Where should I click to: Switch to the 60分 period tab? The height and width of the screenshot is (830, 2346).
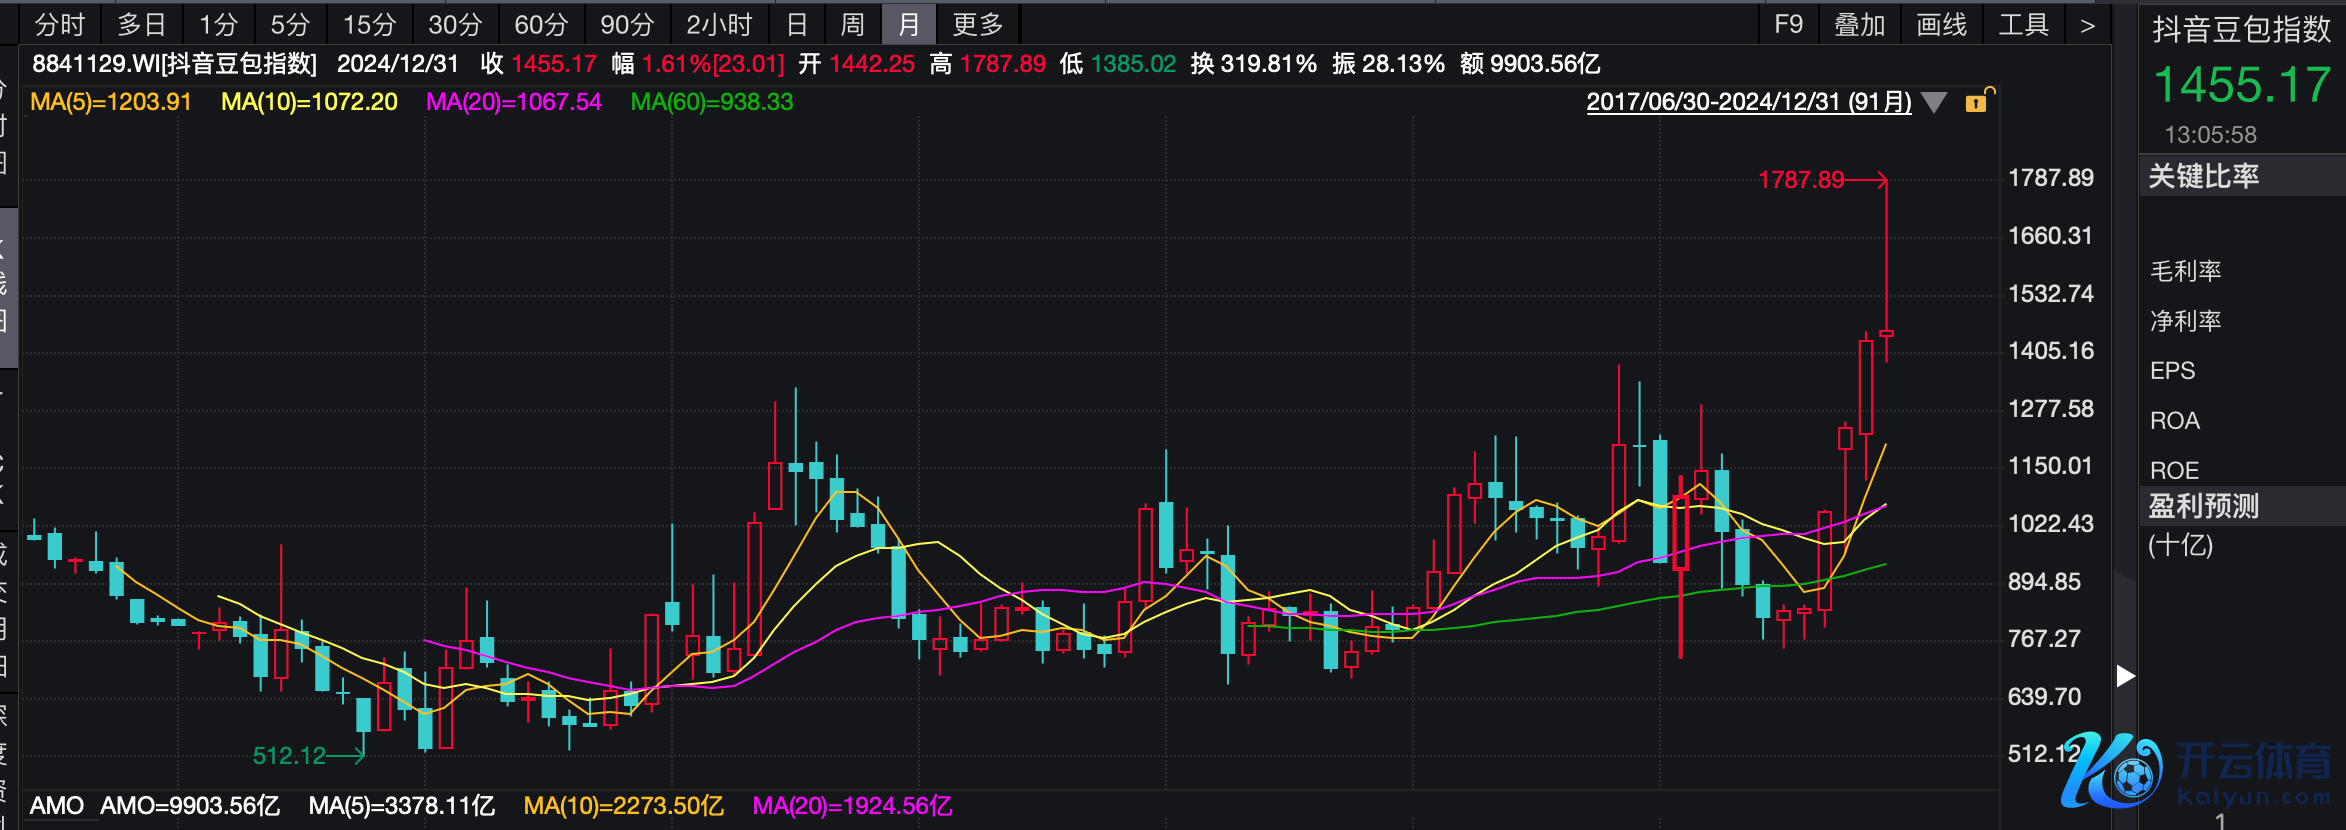coord(541,25)
